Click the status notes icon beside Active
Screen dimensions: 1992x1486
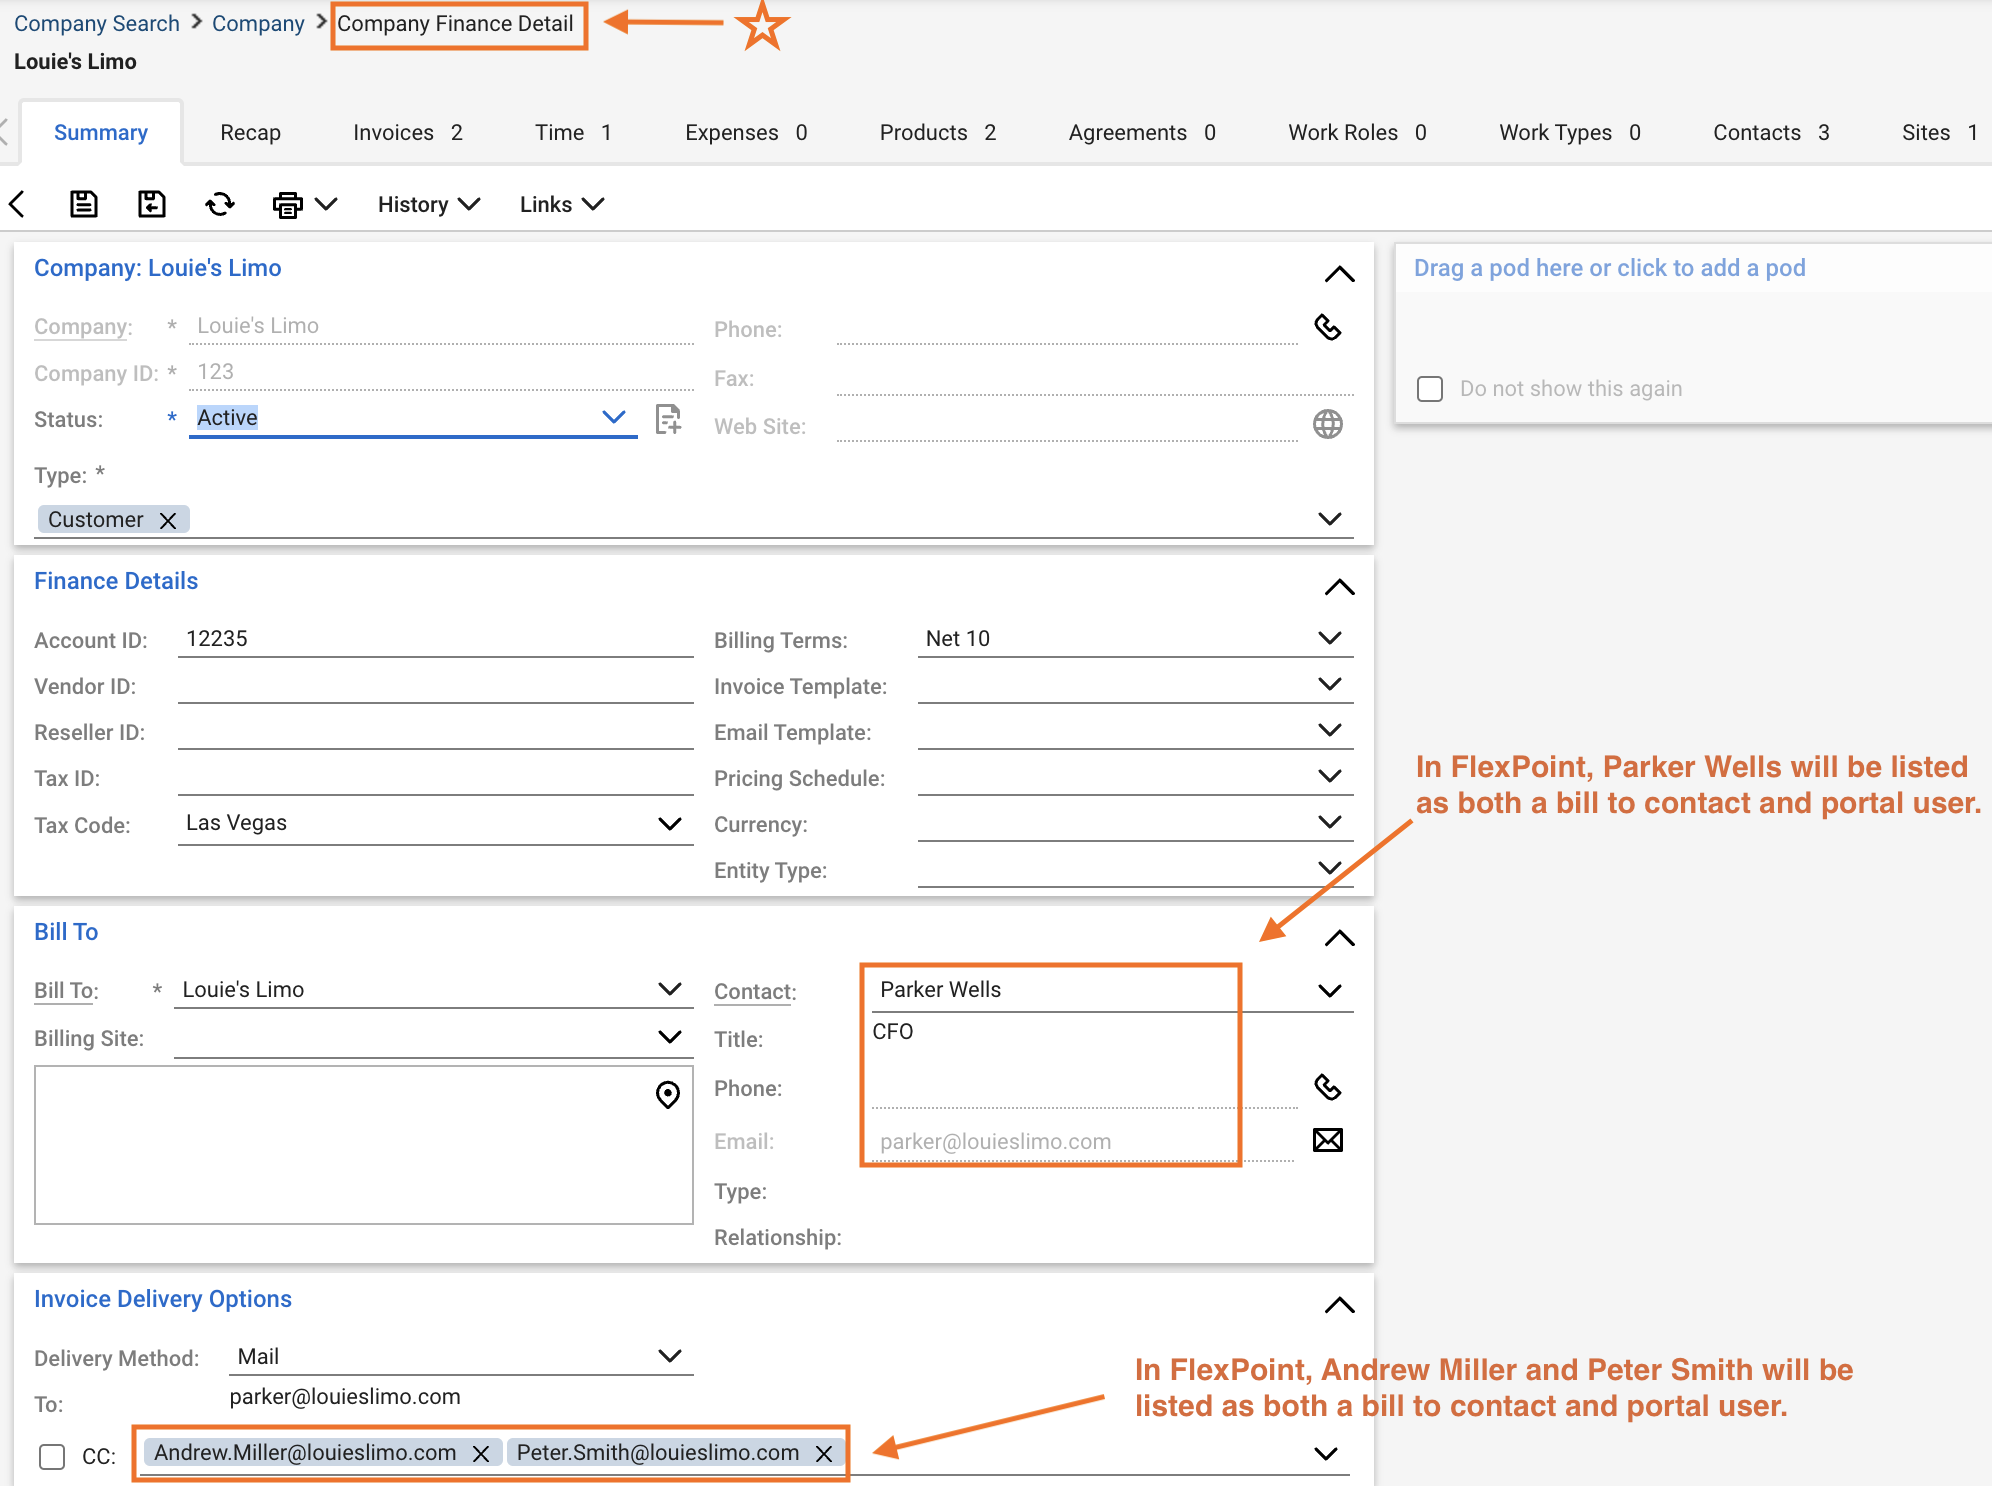[668, 419]
